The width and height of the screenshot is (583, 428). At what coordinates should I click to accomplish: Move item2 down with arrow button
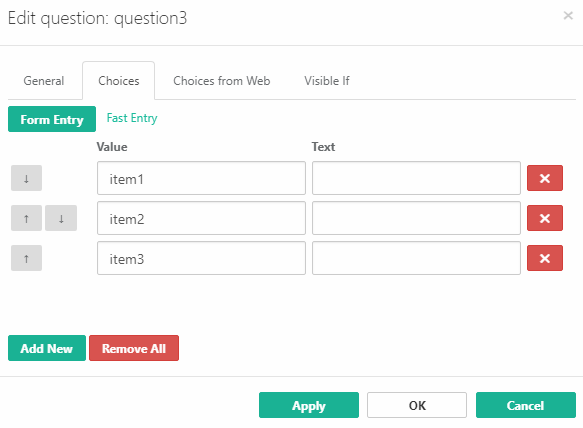coord(61,218)
